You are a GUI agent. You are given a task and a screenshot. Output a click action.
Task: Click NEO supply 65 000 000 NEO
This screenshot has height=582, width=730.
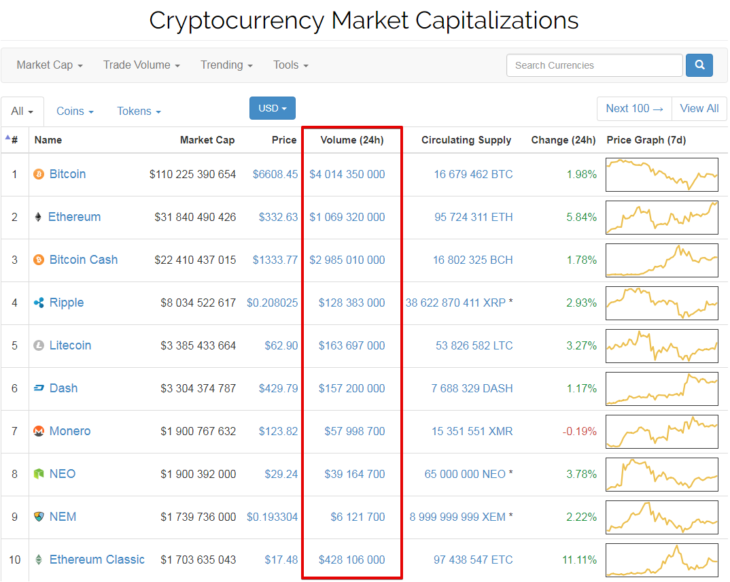click(x=465, y=474)
